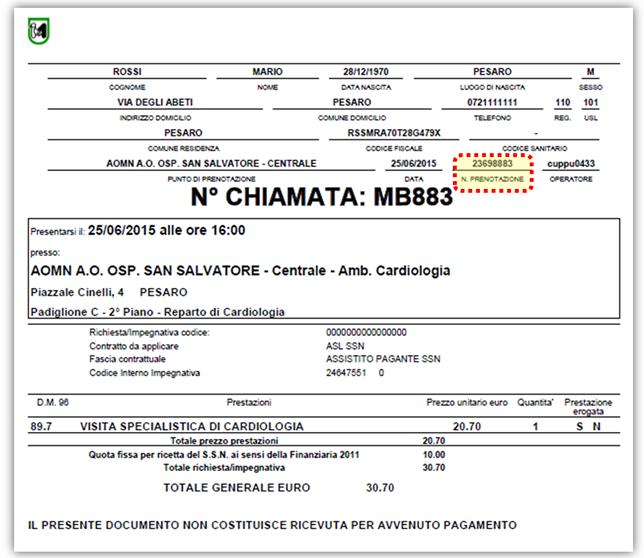
Task: Click the TOTALE GENERALE EURO line
Action: 237,488
